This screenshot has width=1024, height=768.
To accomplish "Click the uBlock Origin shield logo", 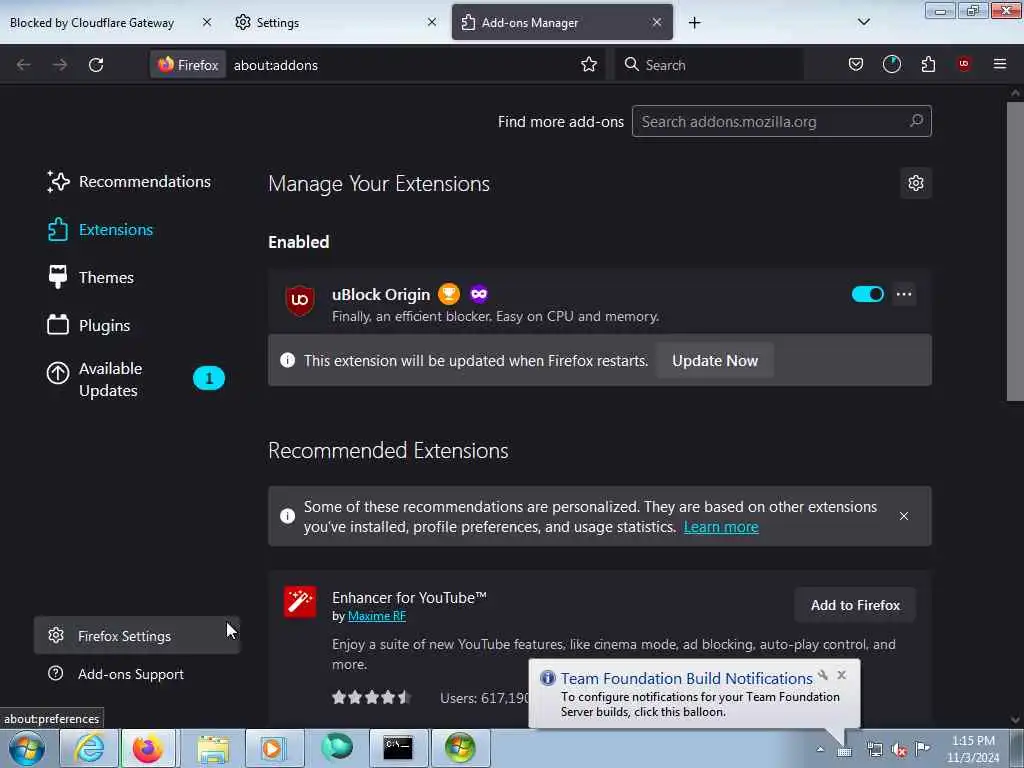I will coord(300,300).
